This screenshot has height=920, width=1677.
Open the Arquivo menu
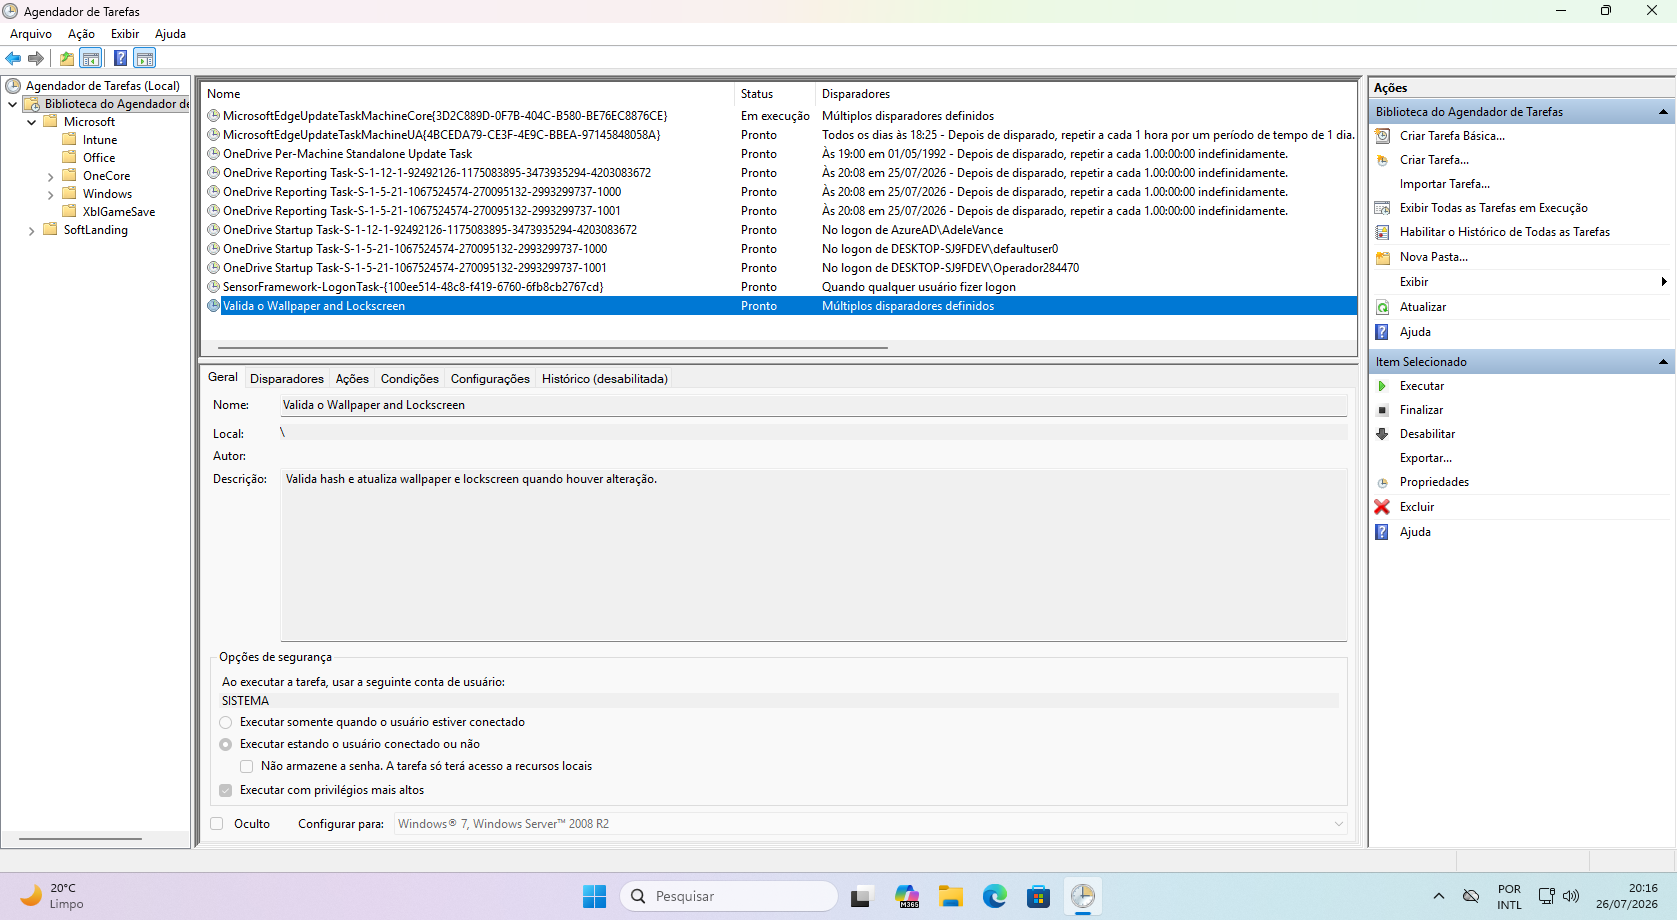[x=31, y=34]
